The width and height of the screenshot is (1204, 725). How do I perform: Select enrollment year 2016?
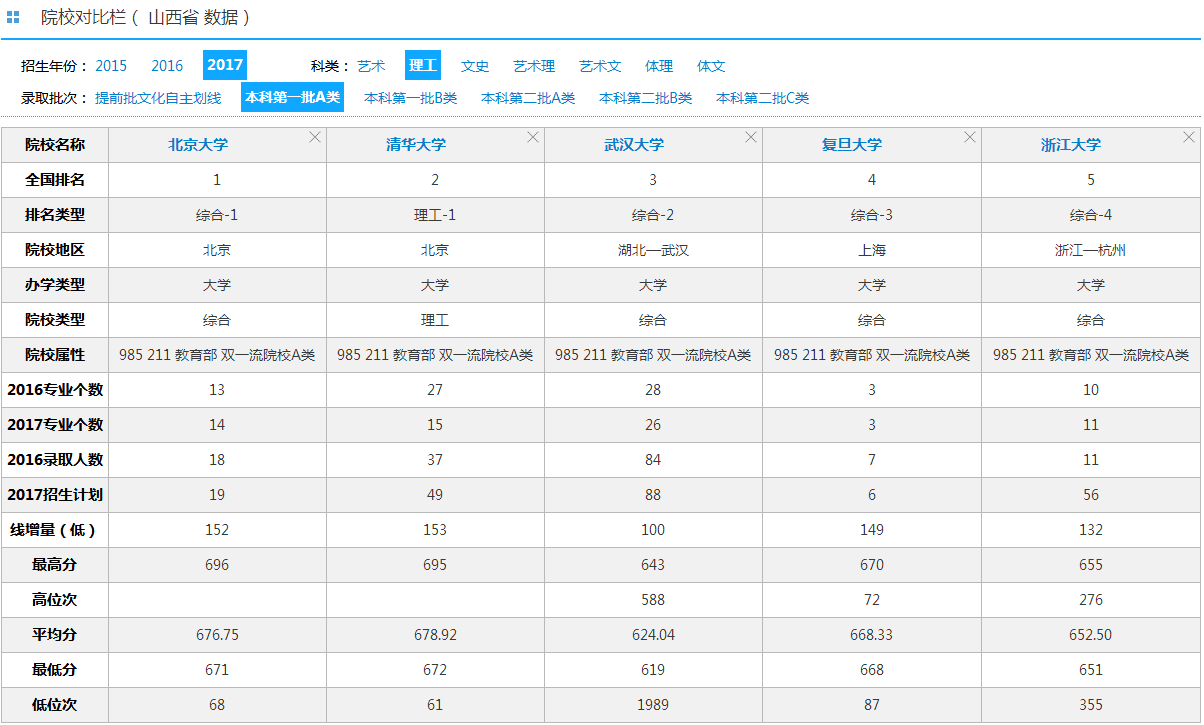pyautogui.click(x=167, y=66)
